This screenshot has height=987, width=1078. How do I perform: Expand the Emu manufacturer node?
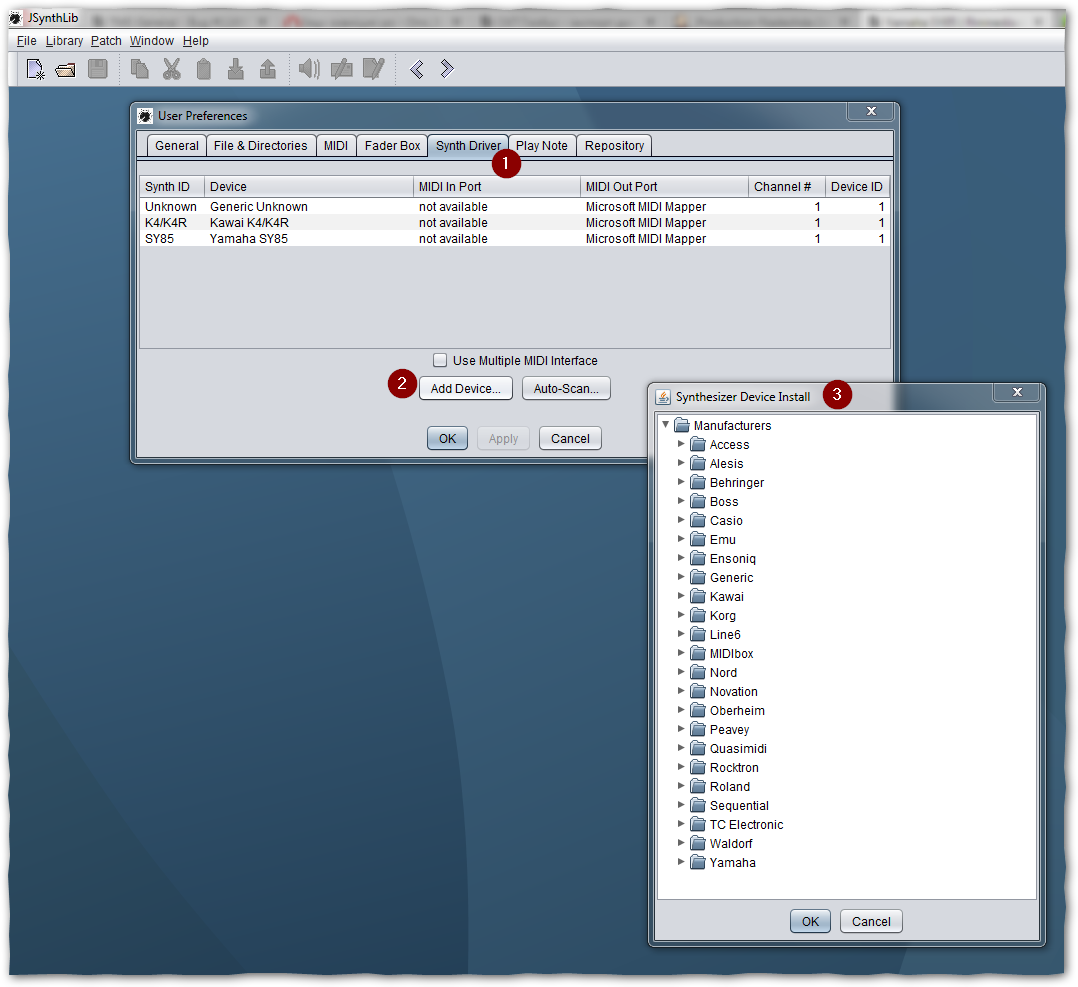(x=681, y=539)
